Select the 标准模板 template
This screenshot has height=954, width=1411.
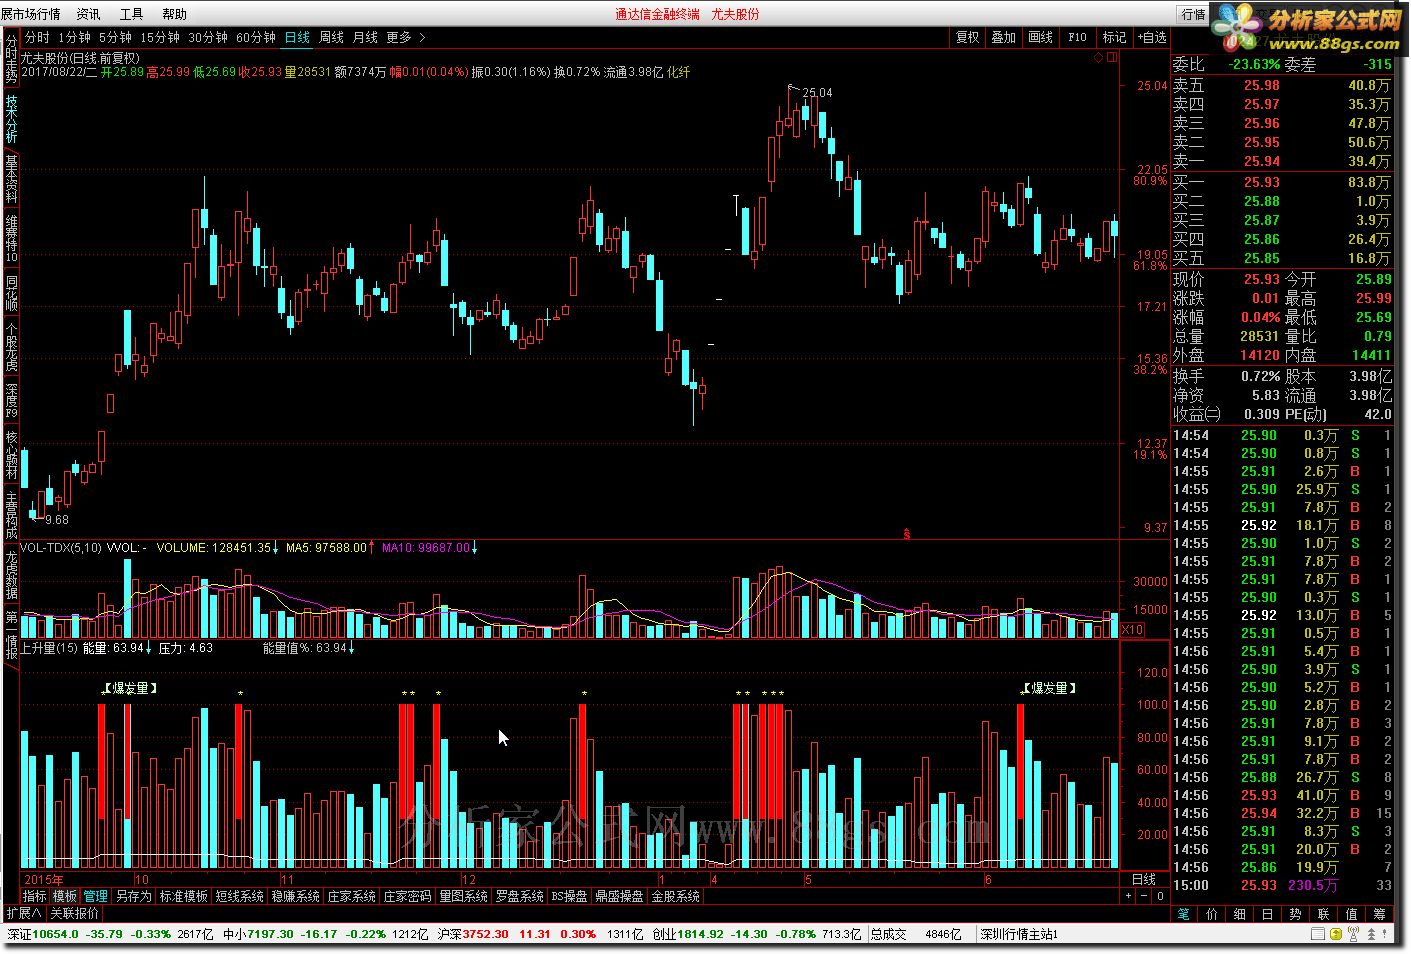183,896
